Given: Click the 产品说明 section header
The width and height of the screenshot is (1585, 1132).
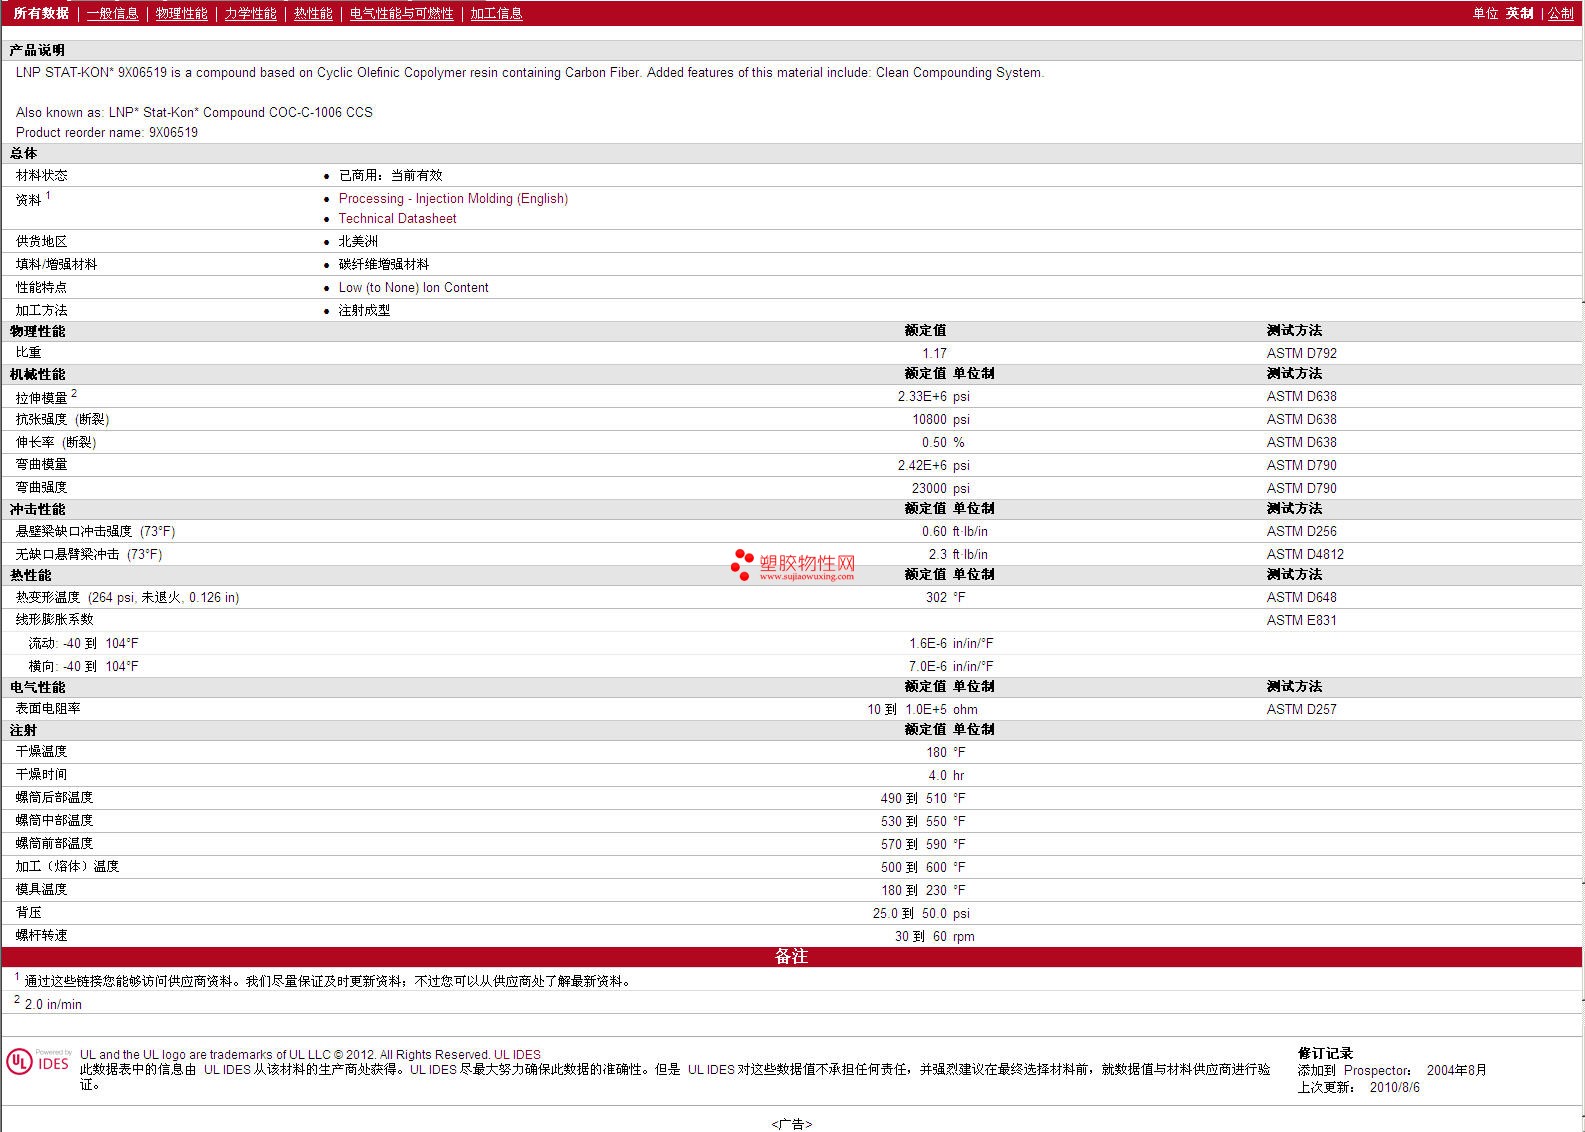Looking at the screenshot, I should tap(37, 50).
